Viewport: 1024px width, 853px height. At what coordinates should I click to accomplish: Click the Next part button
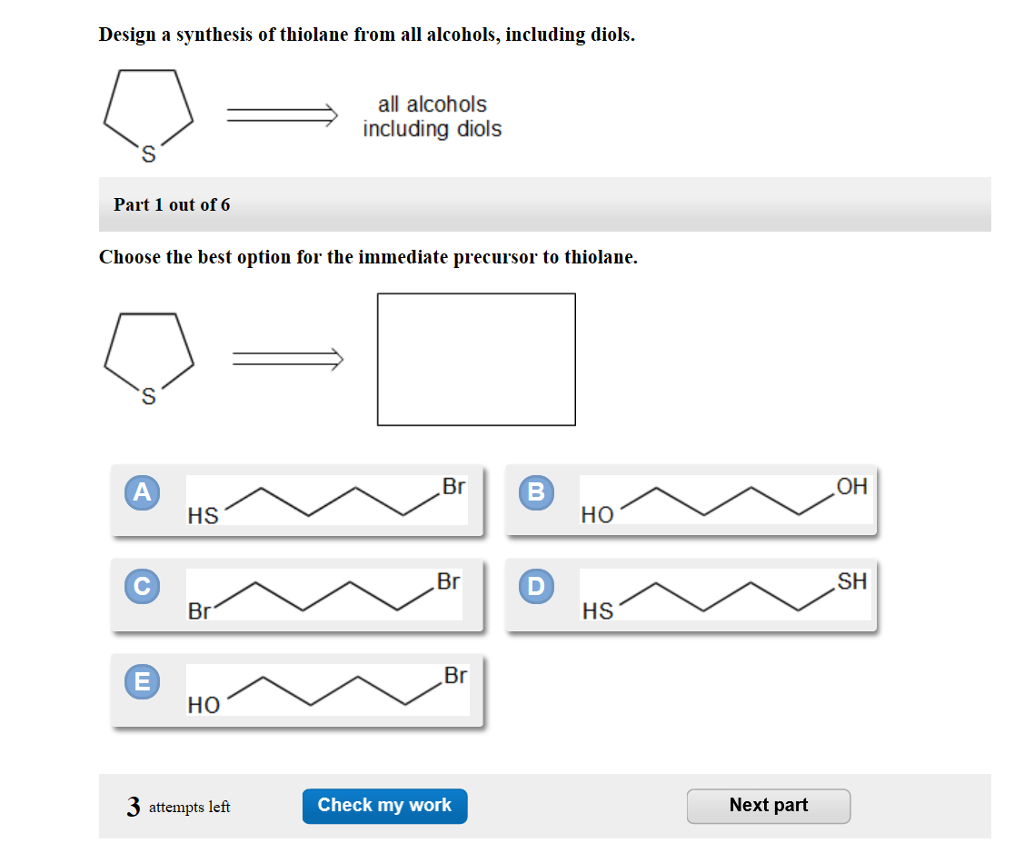pyautogui.click(x=768, y=805)
